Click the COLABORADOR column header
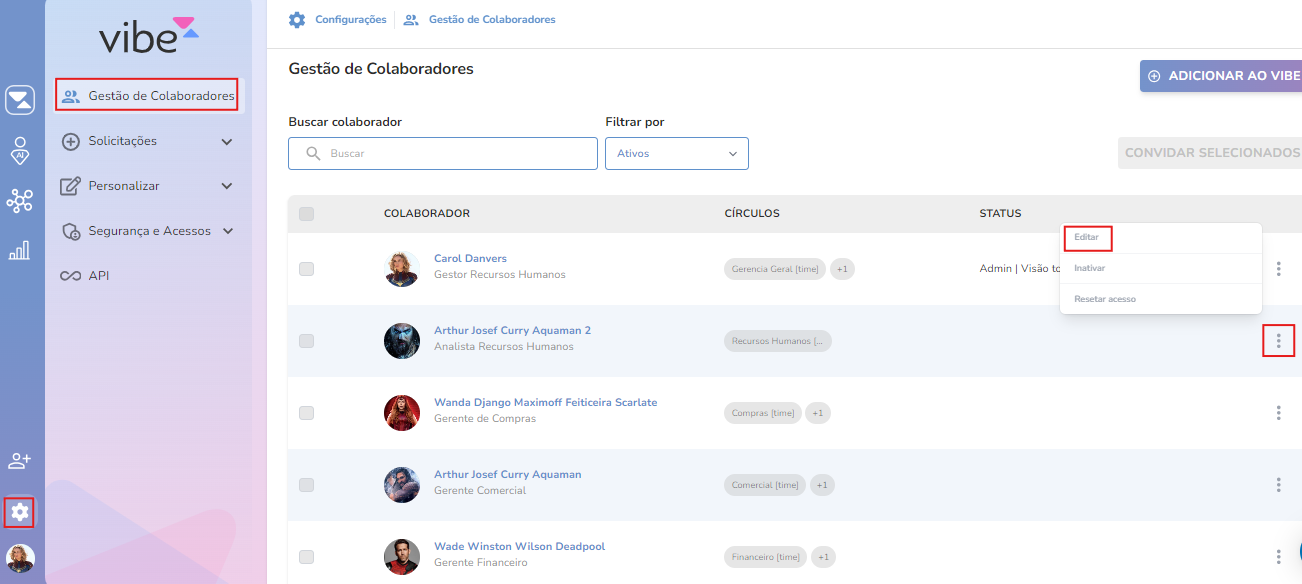The height and width of the screenshot is (584, 1302). (427, 214)
